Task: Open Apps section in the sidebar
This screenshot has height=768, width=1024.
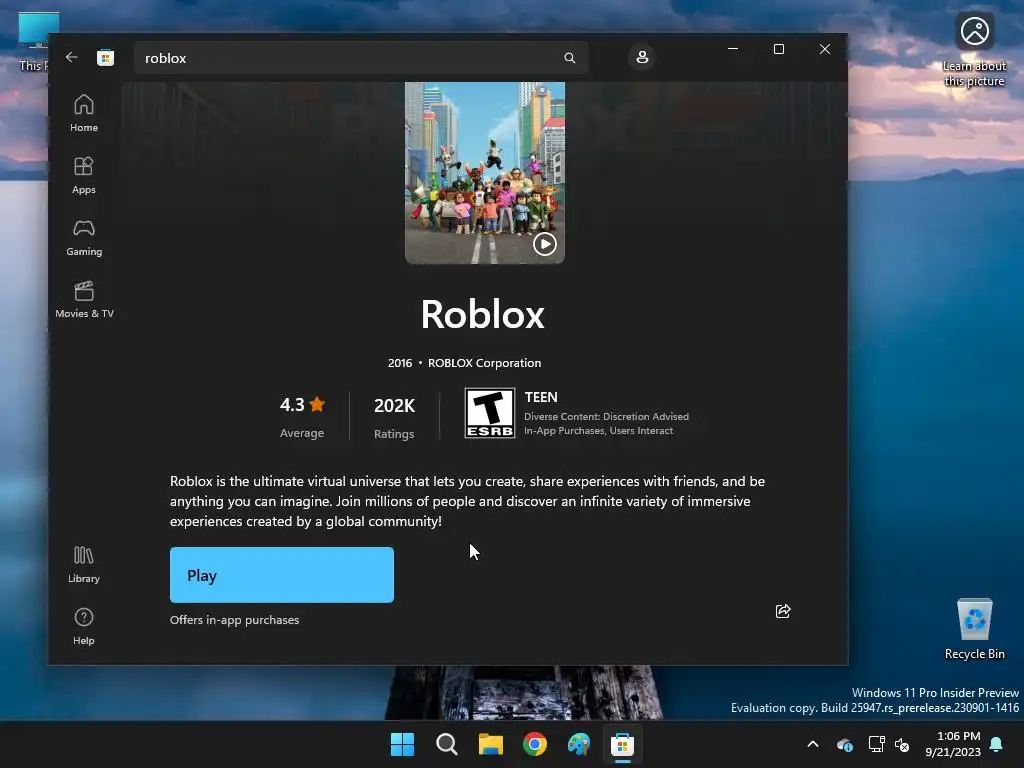Action: (84, 175)
